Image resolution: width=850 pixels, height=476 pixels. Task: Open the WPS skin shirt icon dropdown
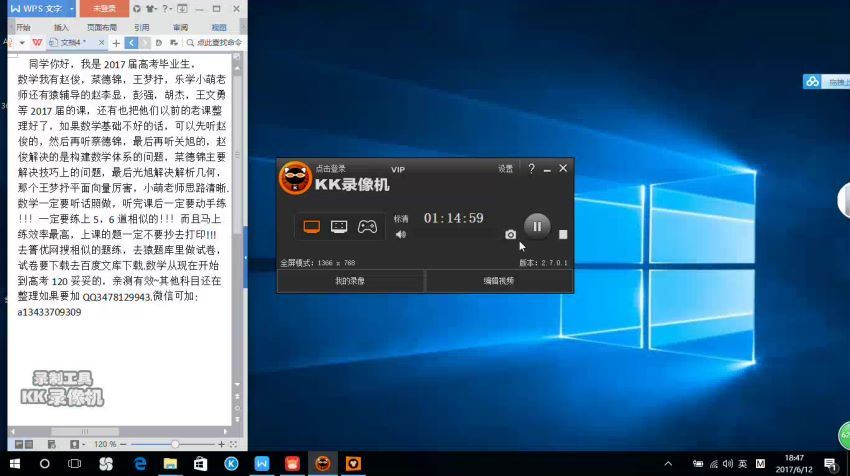[x=151, y=9]
